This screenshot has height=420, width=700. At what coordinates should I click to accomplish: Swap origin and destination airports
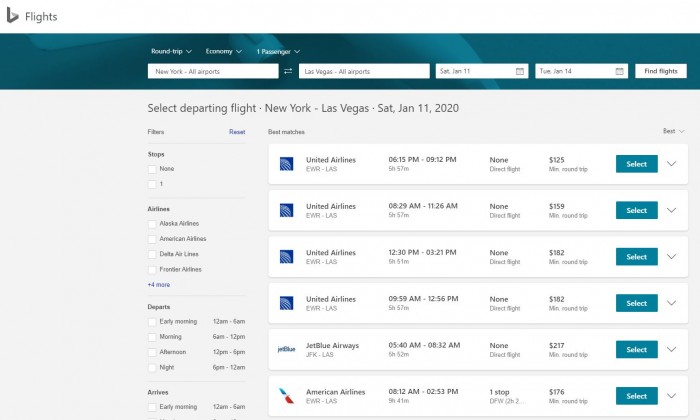pos(288,71)
